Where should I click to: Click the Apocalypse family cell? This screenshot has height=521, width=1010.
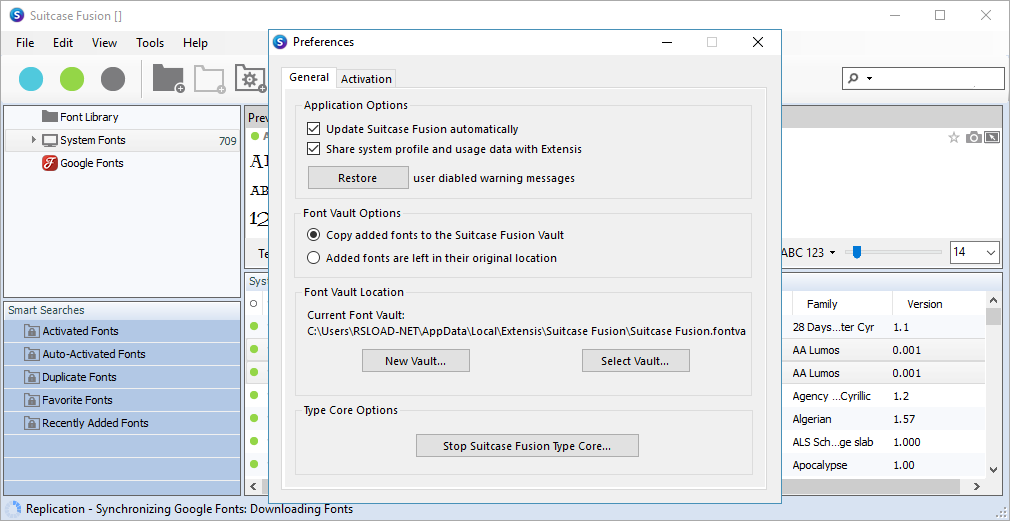(x=819, y=465)
